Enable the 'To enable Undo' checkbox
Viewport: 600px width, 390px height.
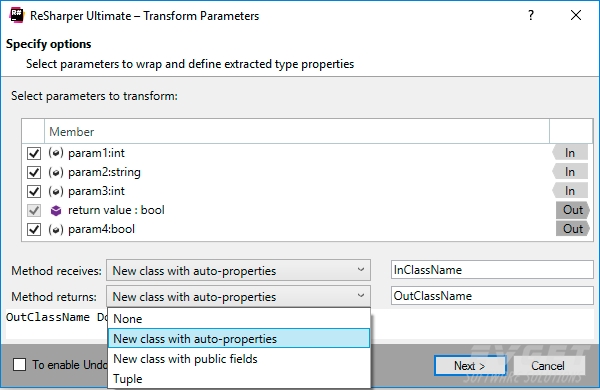[x=19, y=365]
